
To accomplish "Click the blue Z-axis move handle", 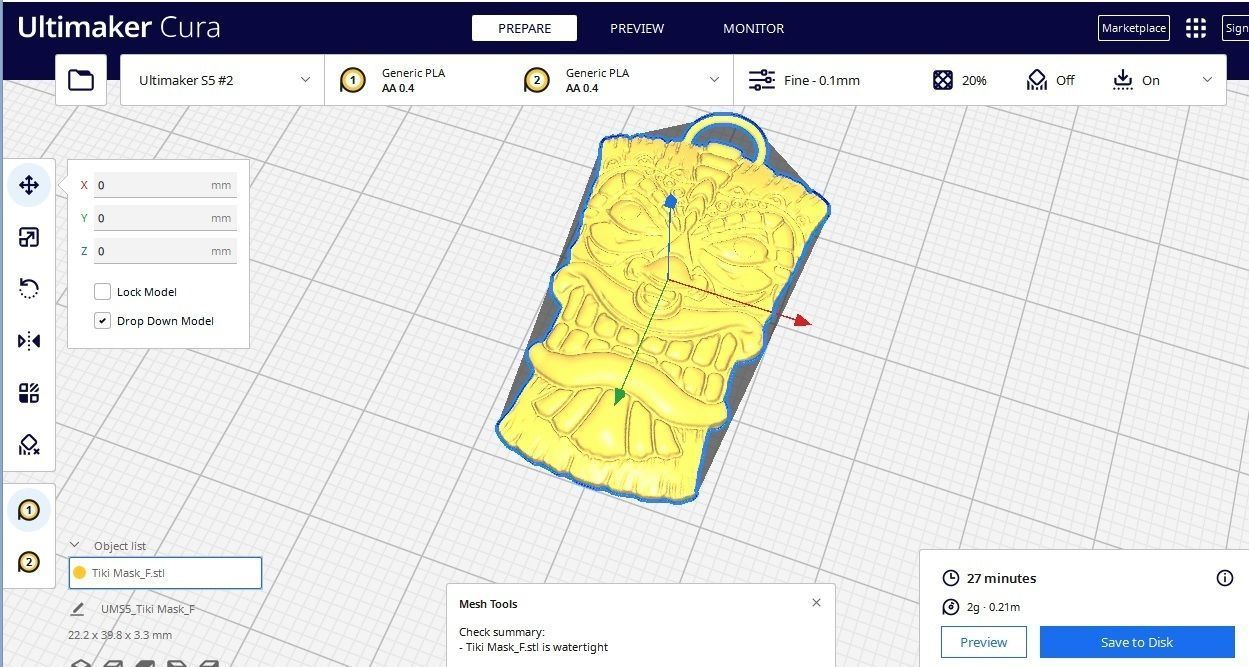I will [x=671, y=202].
